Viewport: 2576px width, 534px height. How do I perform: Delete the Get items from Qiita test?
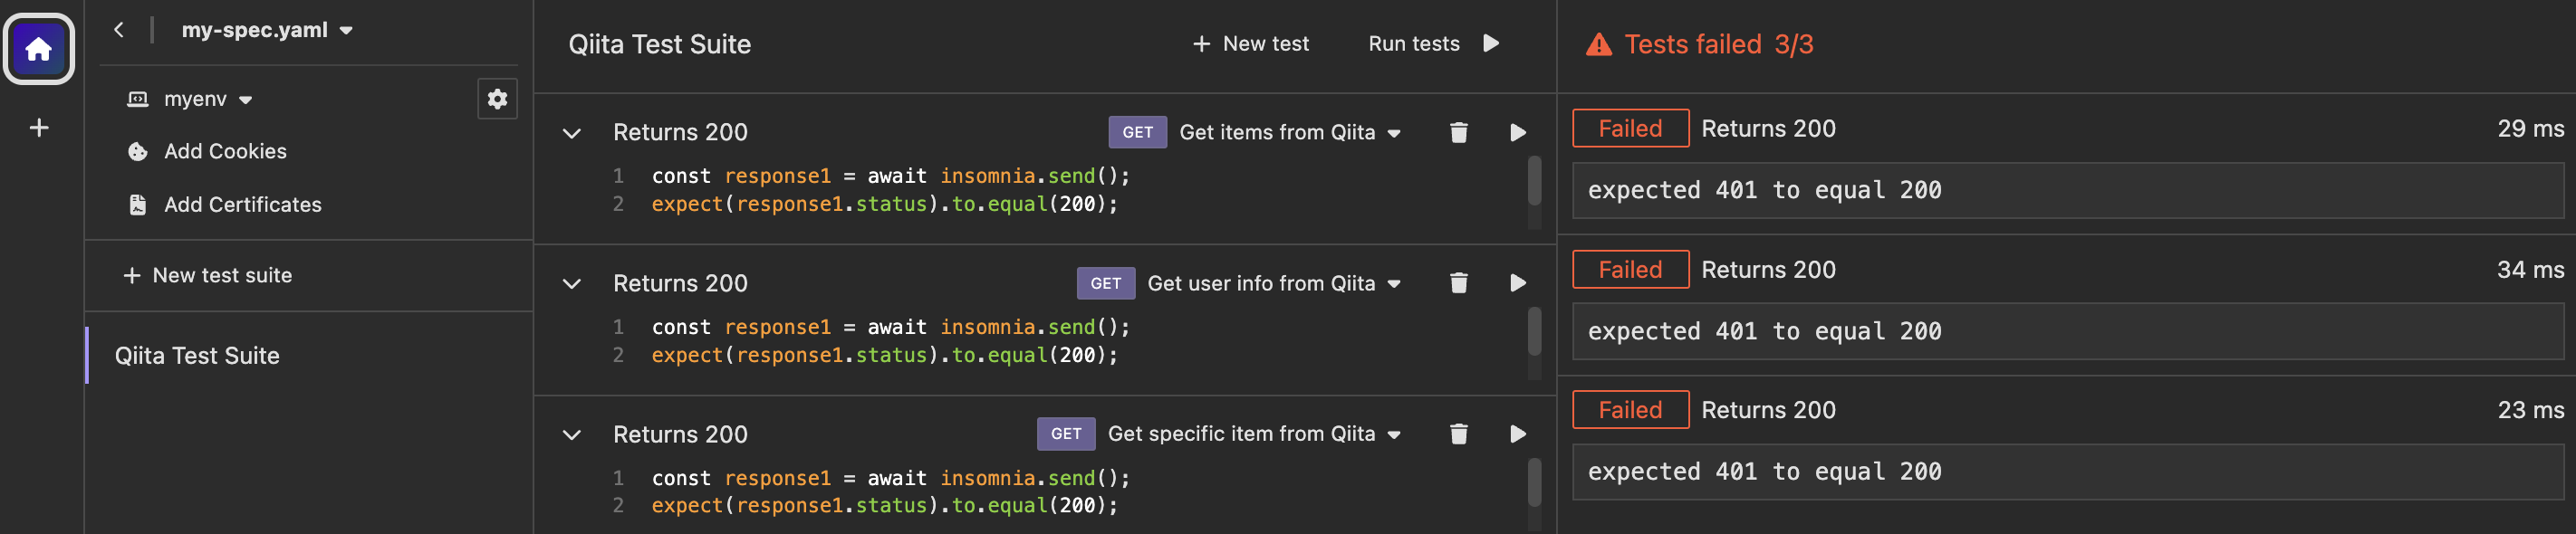click(x=1458, y=133)
